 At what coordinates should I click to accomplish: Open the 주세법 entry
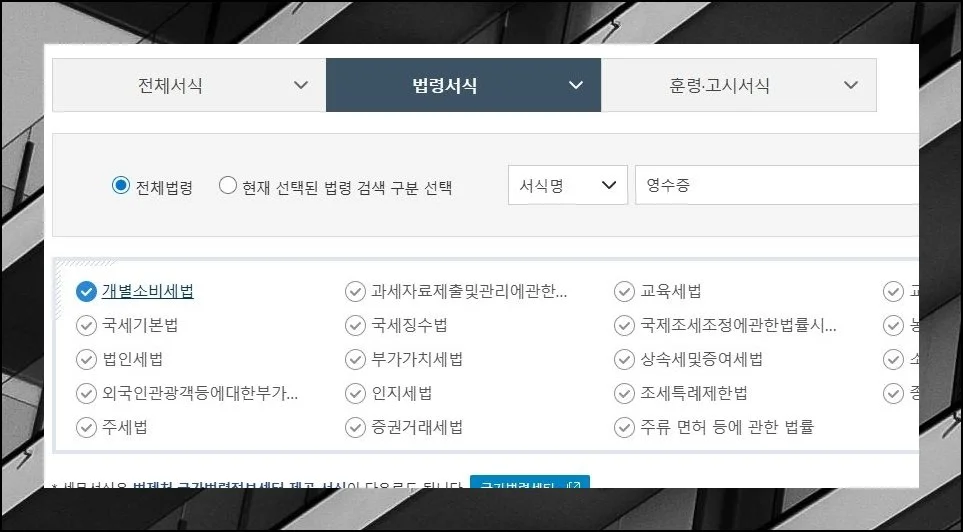(x=125, y=426)
